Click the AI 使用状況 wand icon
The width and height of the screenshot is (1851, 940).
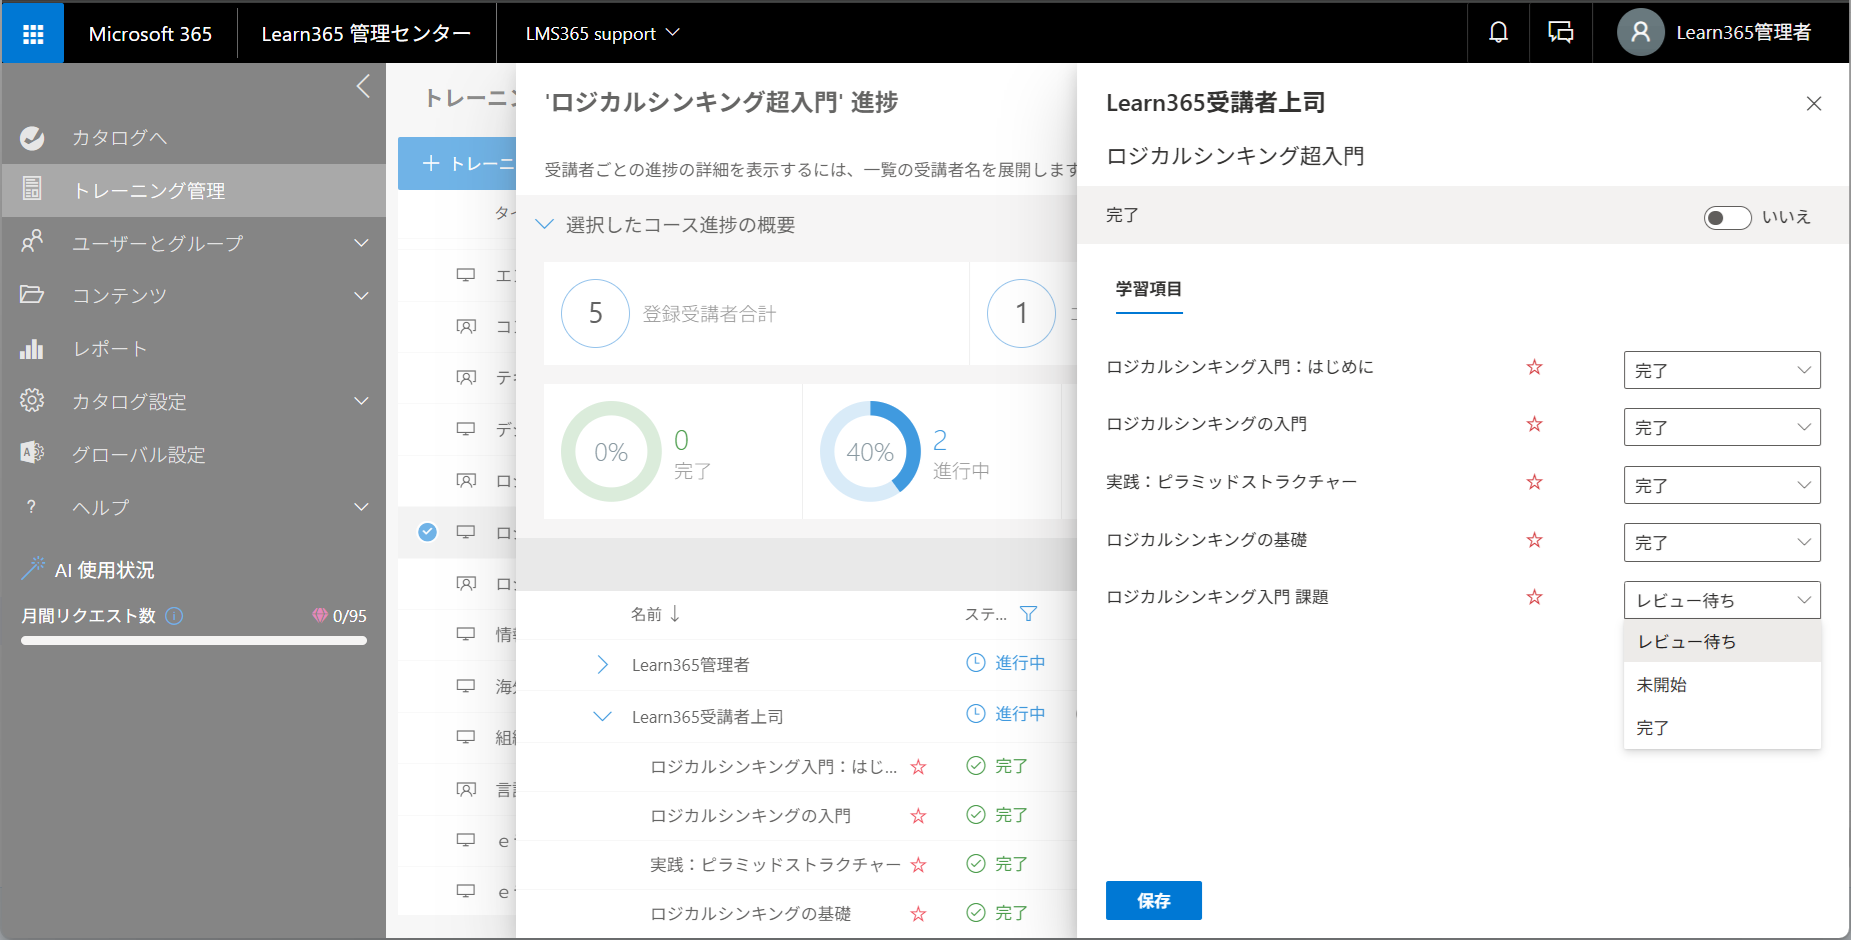coord(33,568)
